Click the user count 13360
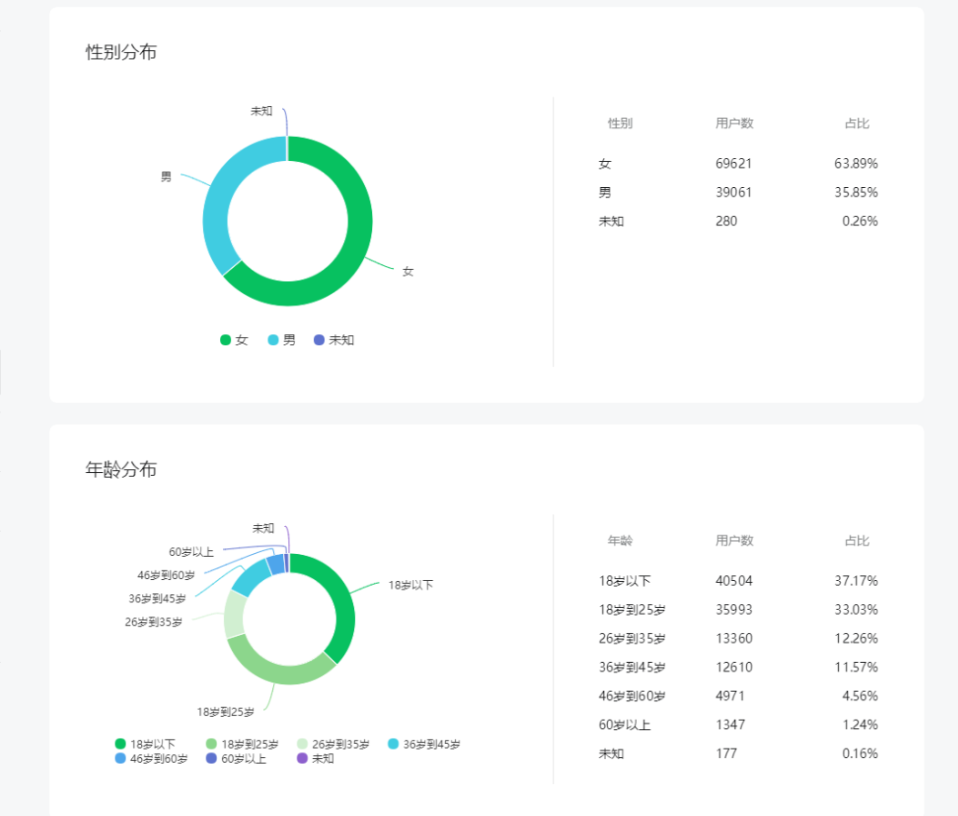This screenshot has height=816, width=958. coord(734,638)
